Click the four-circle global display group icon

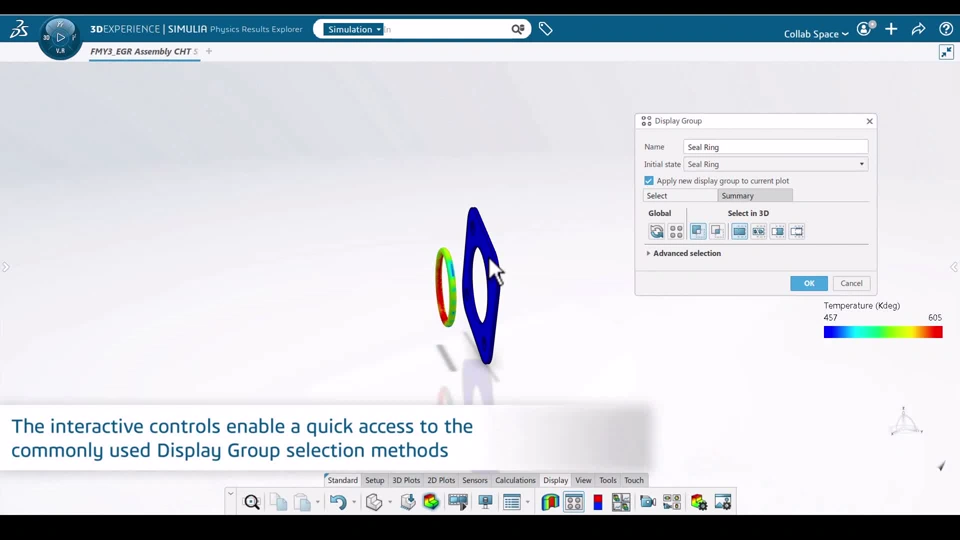point(676,231)
